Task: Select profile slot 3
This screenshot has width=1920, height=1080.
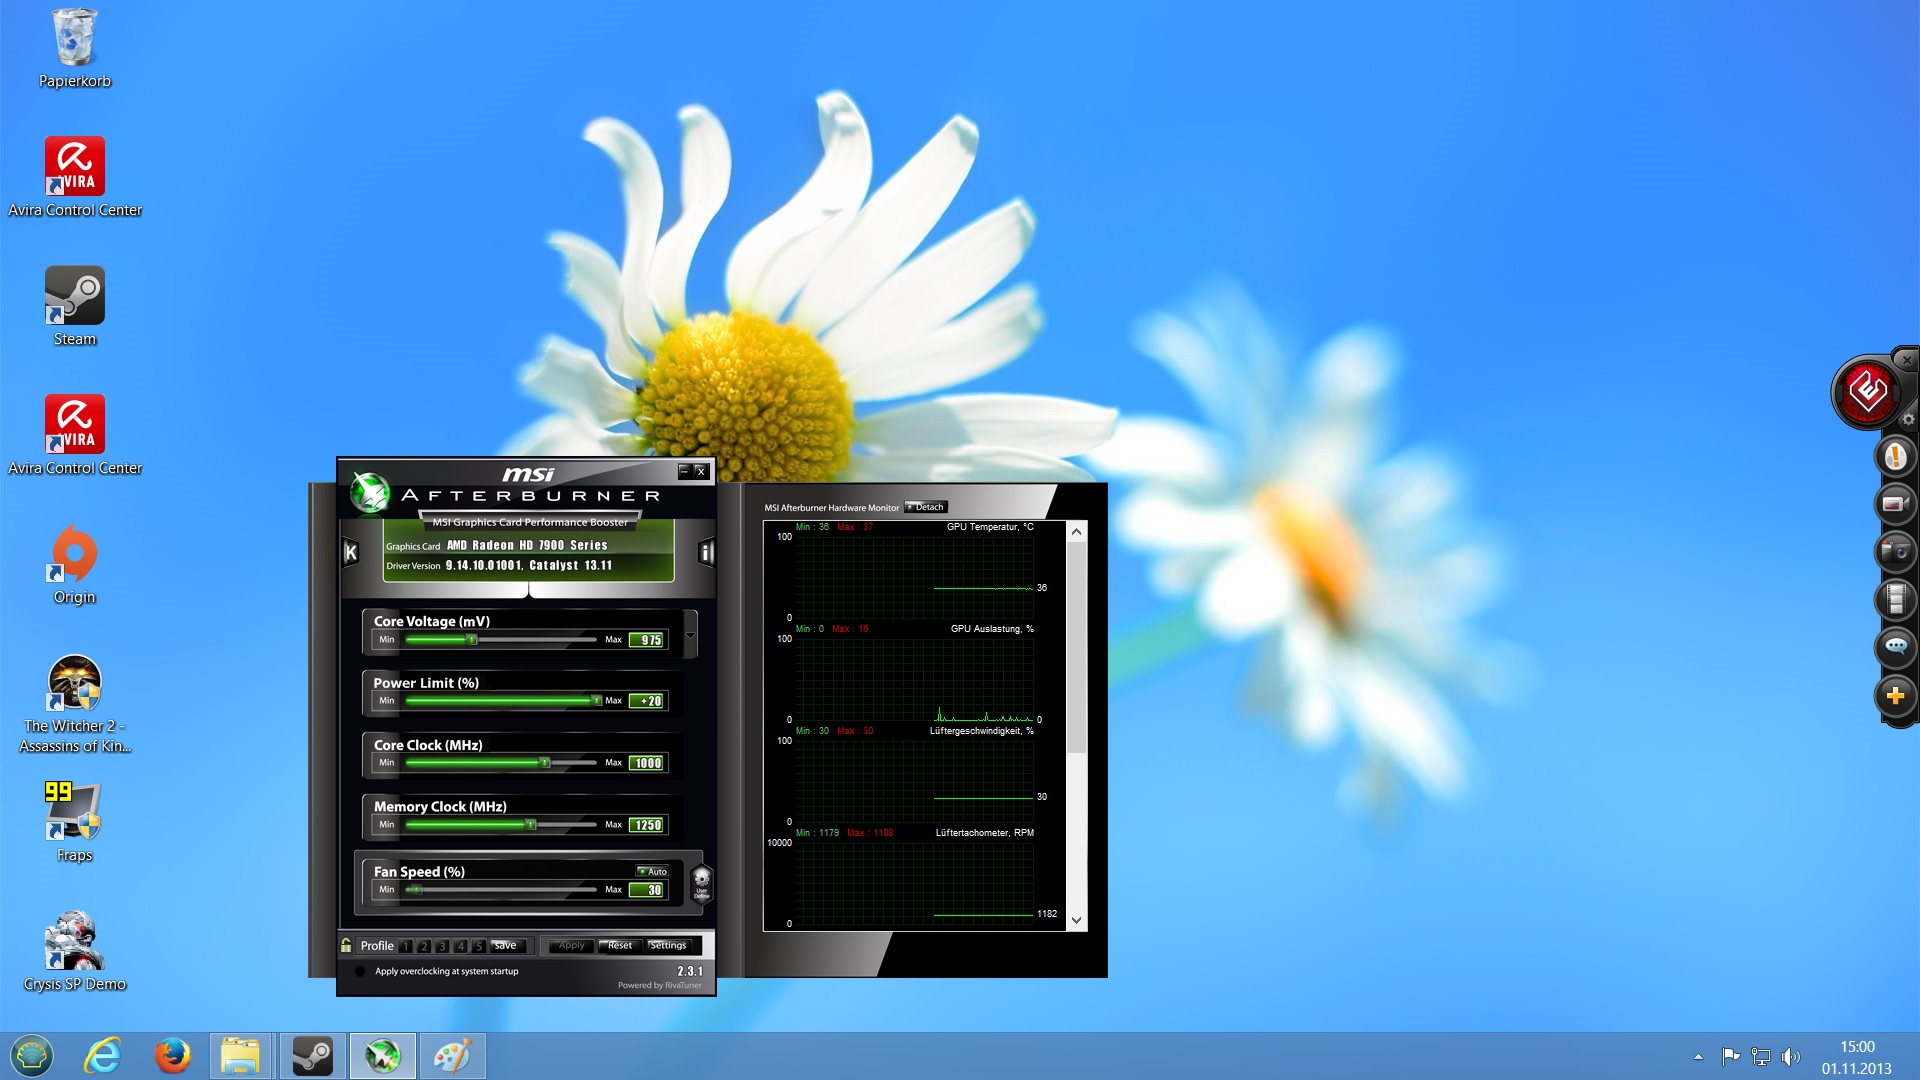Action: [442, 946]
